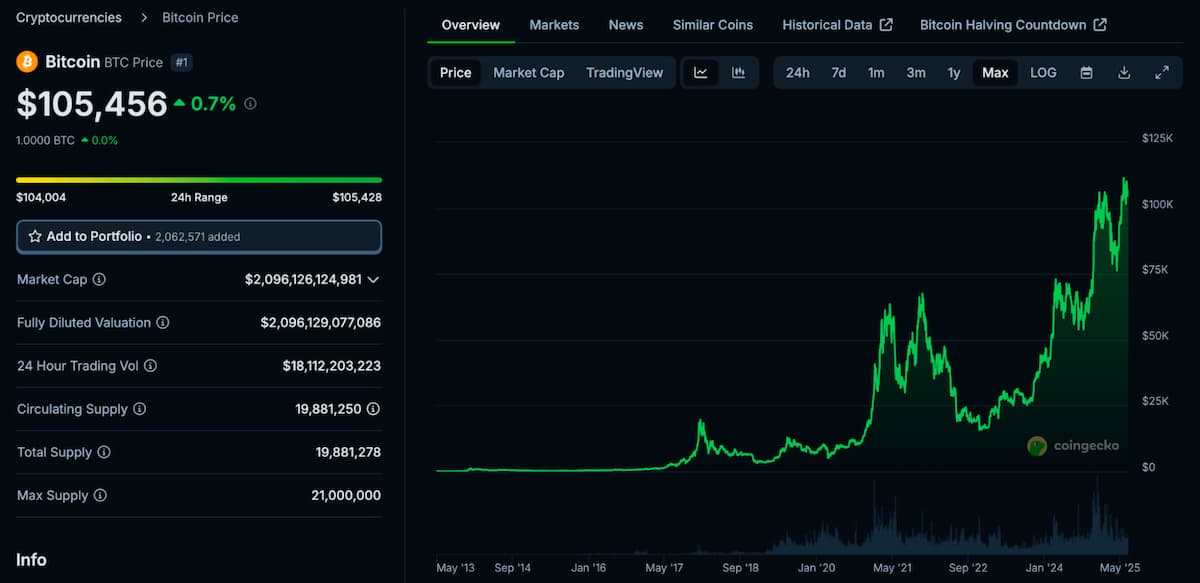Open the Historical Data tab
This screenshot has height=583, width=1200.
(x=837, y=25)
